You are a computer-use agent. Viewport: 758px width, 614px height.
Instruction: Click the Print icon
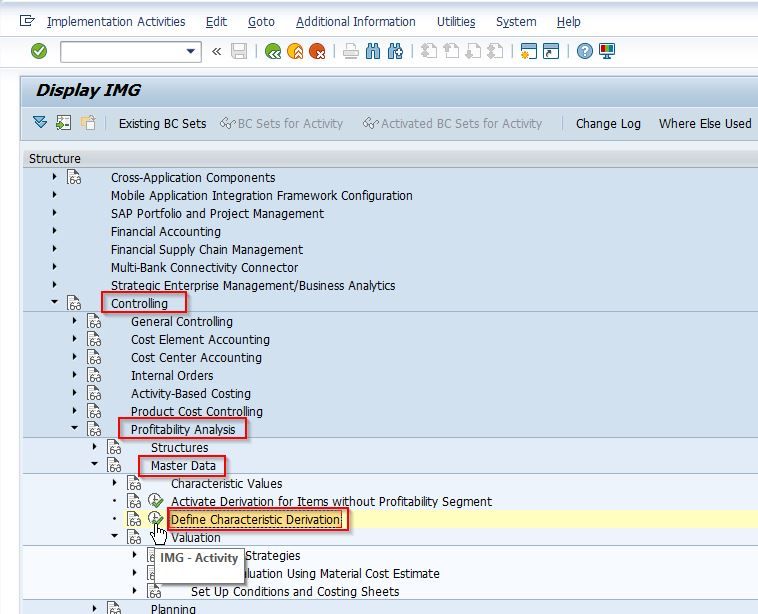(350, 51)
